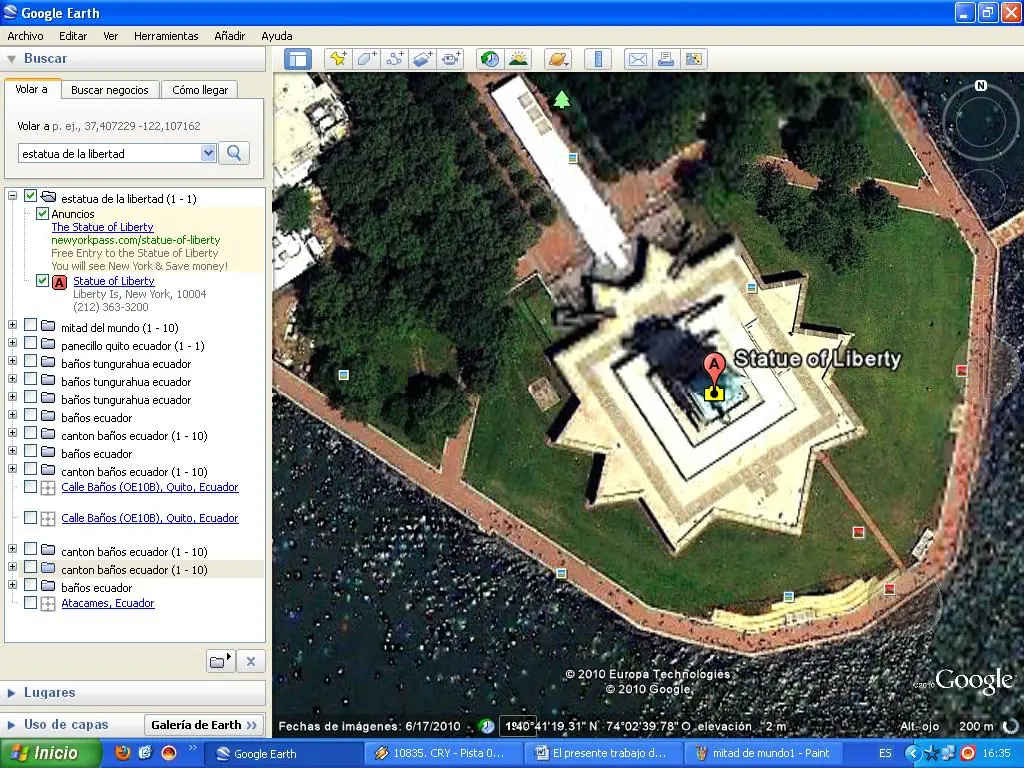
Task: Open the Atacames, Ecuador link
Action: (x=108, y=603)
